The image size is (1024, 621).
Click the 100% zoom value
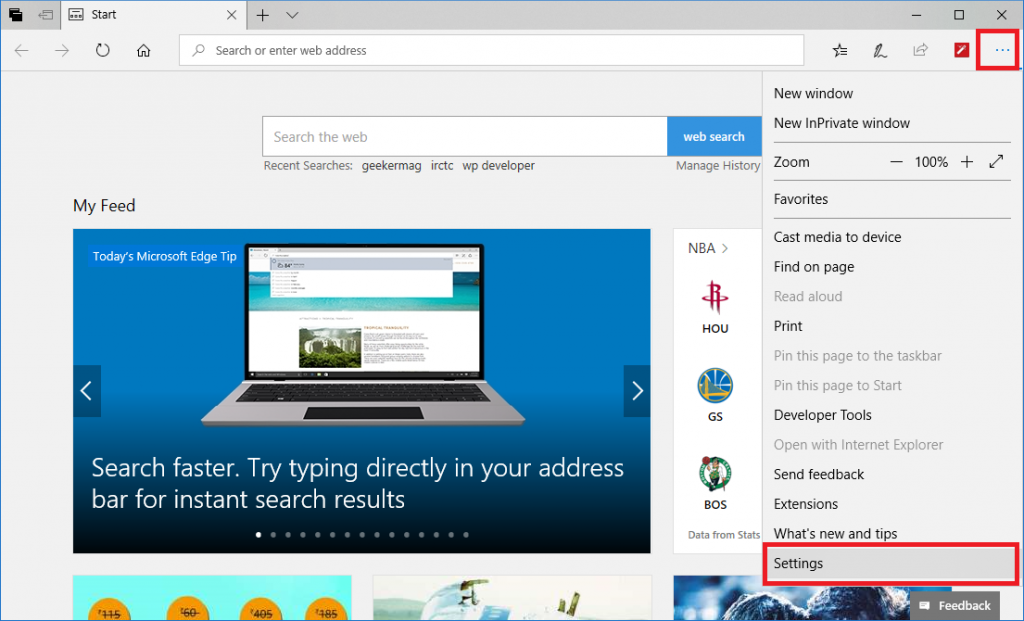(x=931, y=162)
